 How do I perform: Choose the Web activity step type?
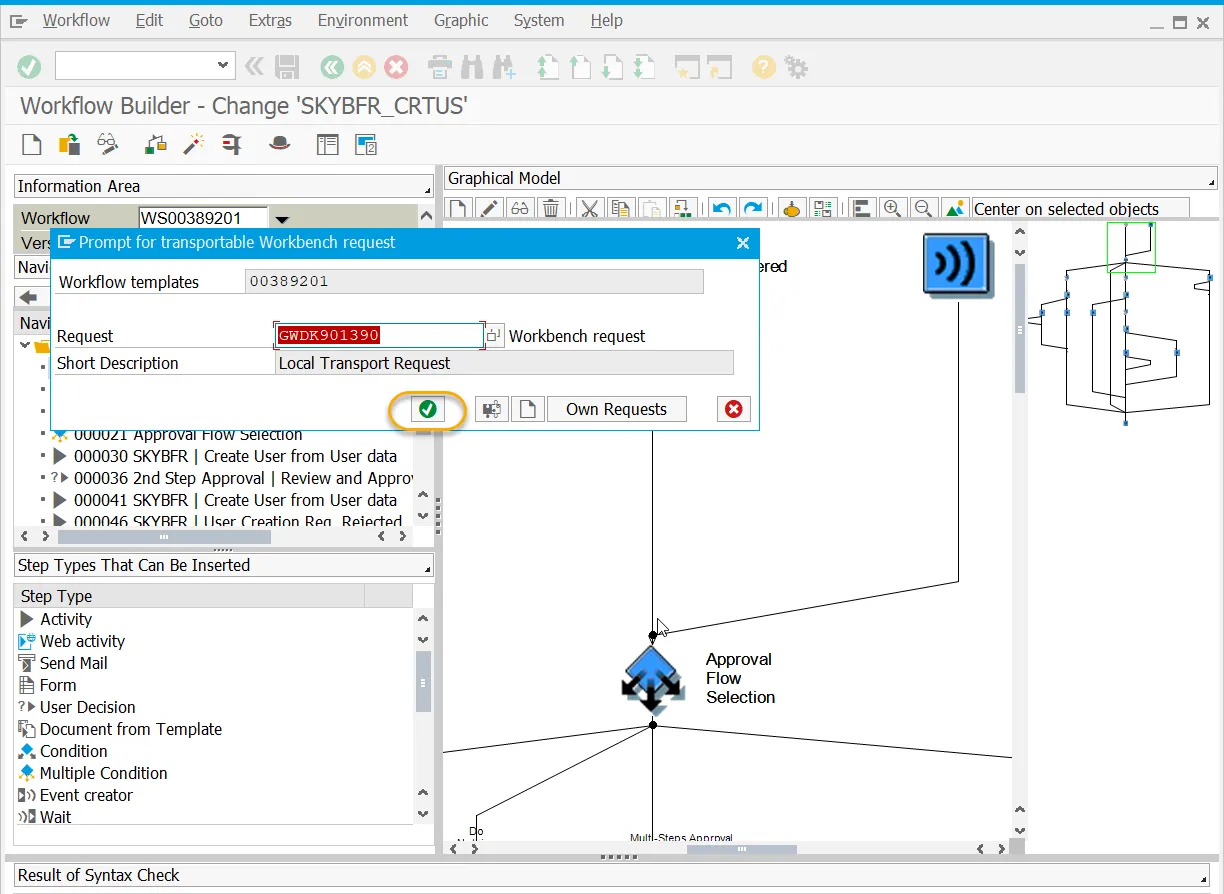point(82,641)
